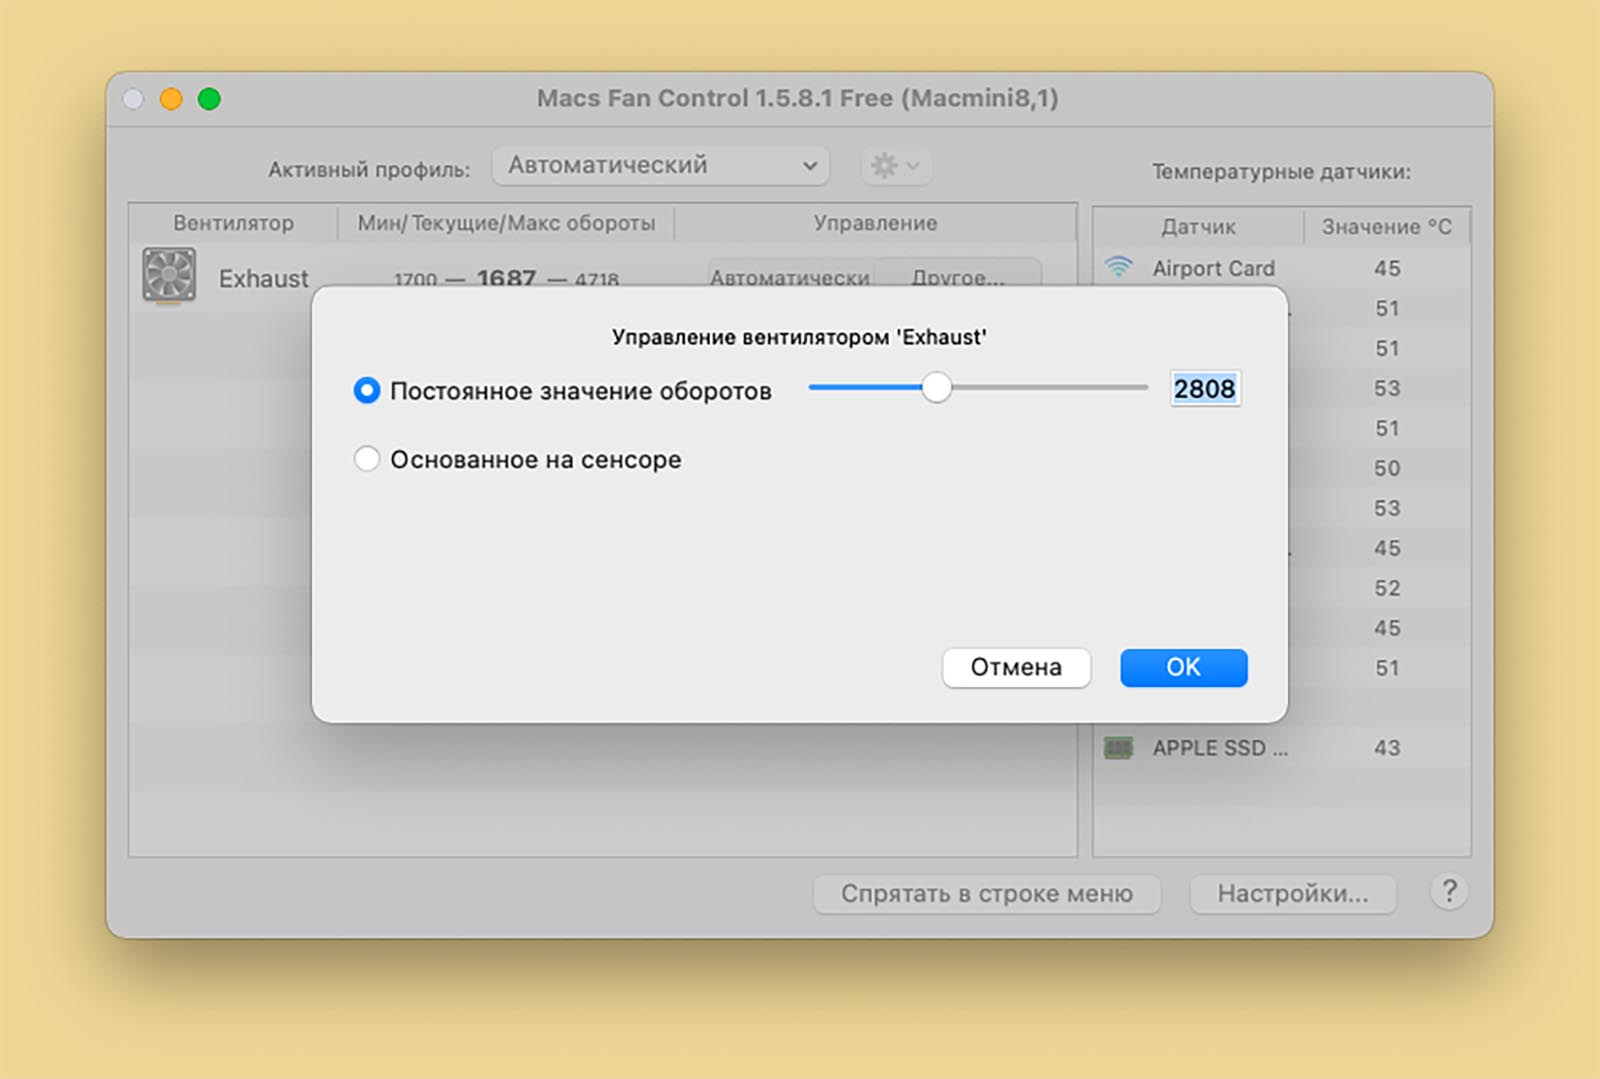This screenshot has width=1600, height=1079.
Task: Open the help question mark button
Action: [1449, 891]
